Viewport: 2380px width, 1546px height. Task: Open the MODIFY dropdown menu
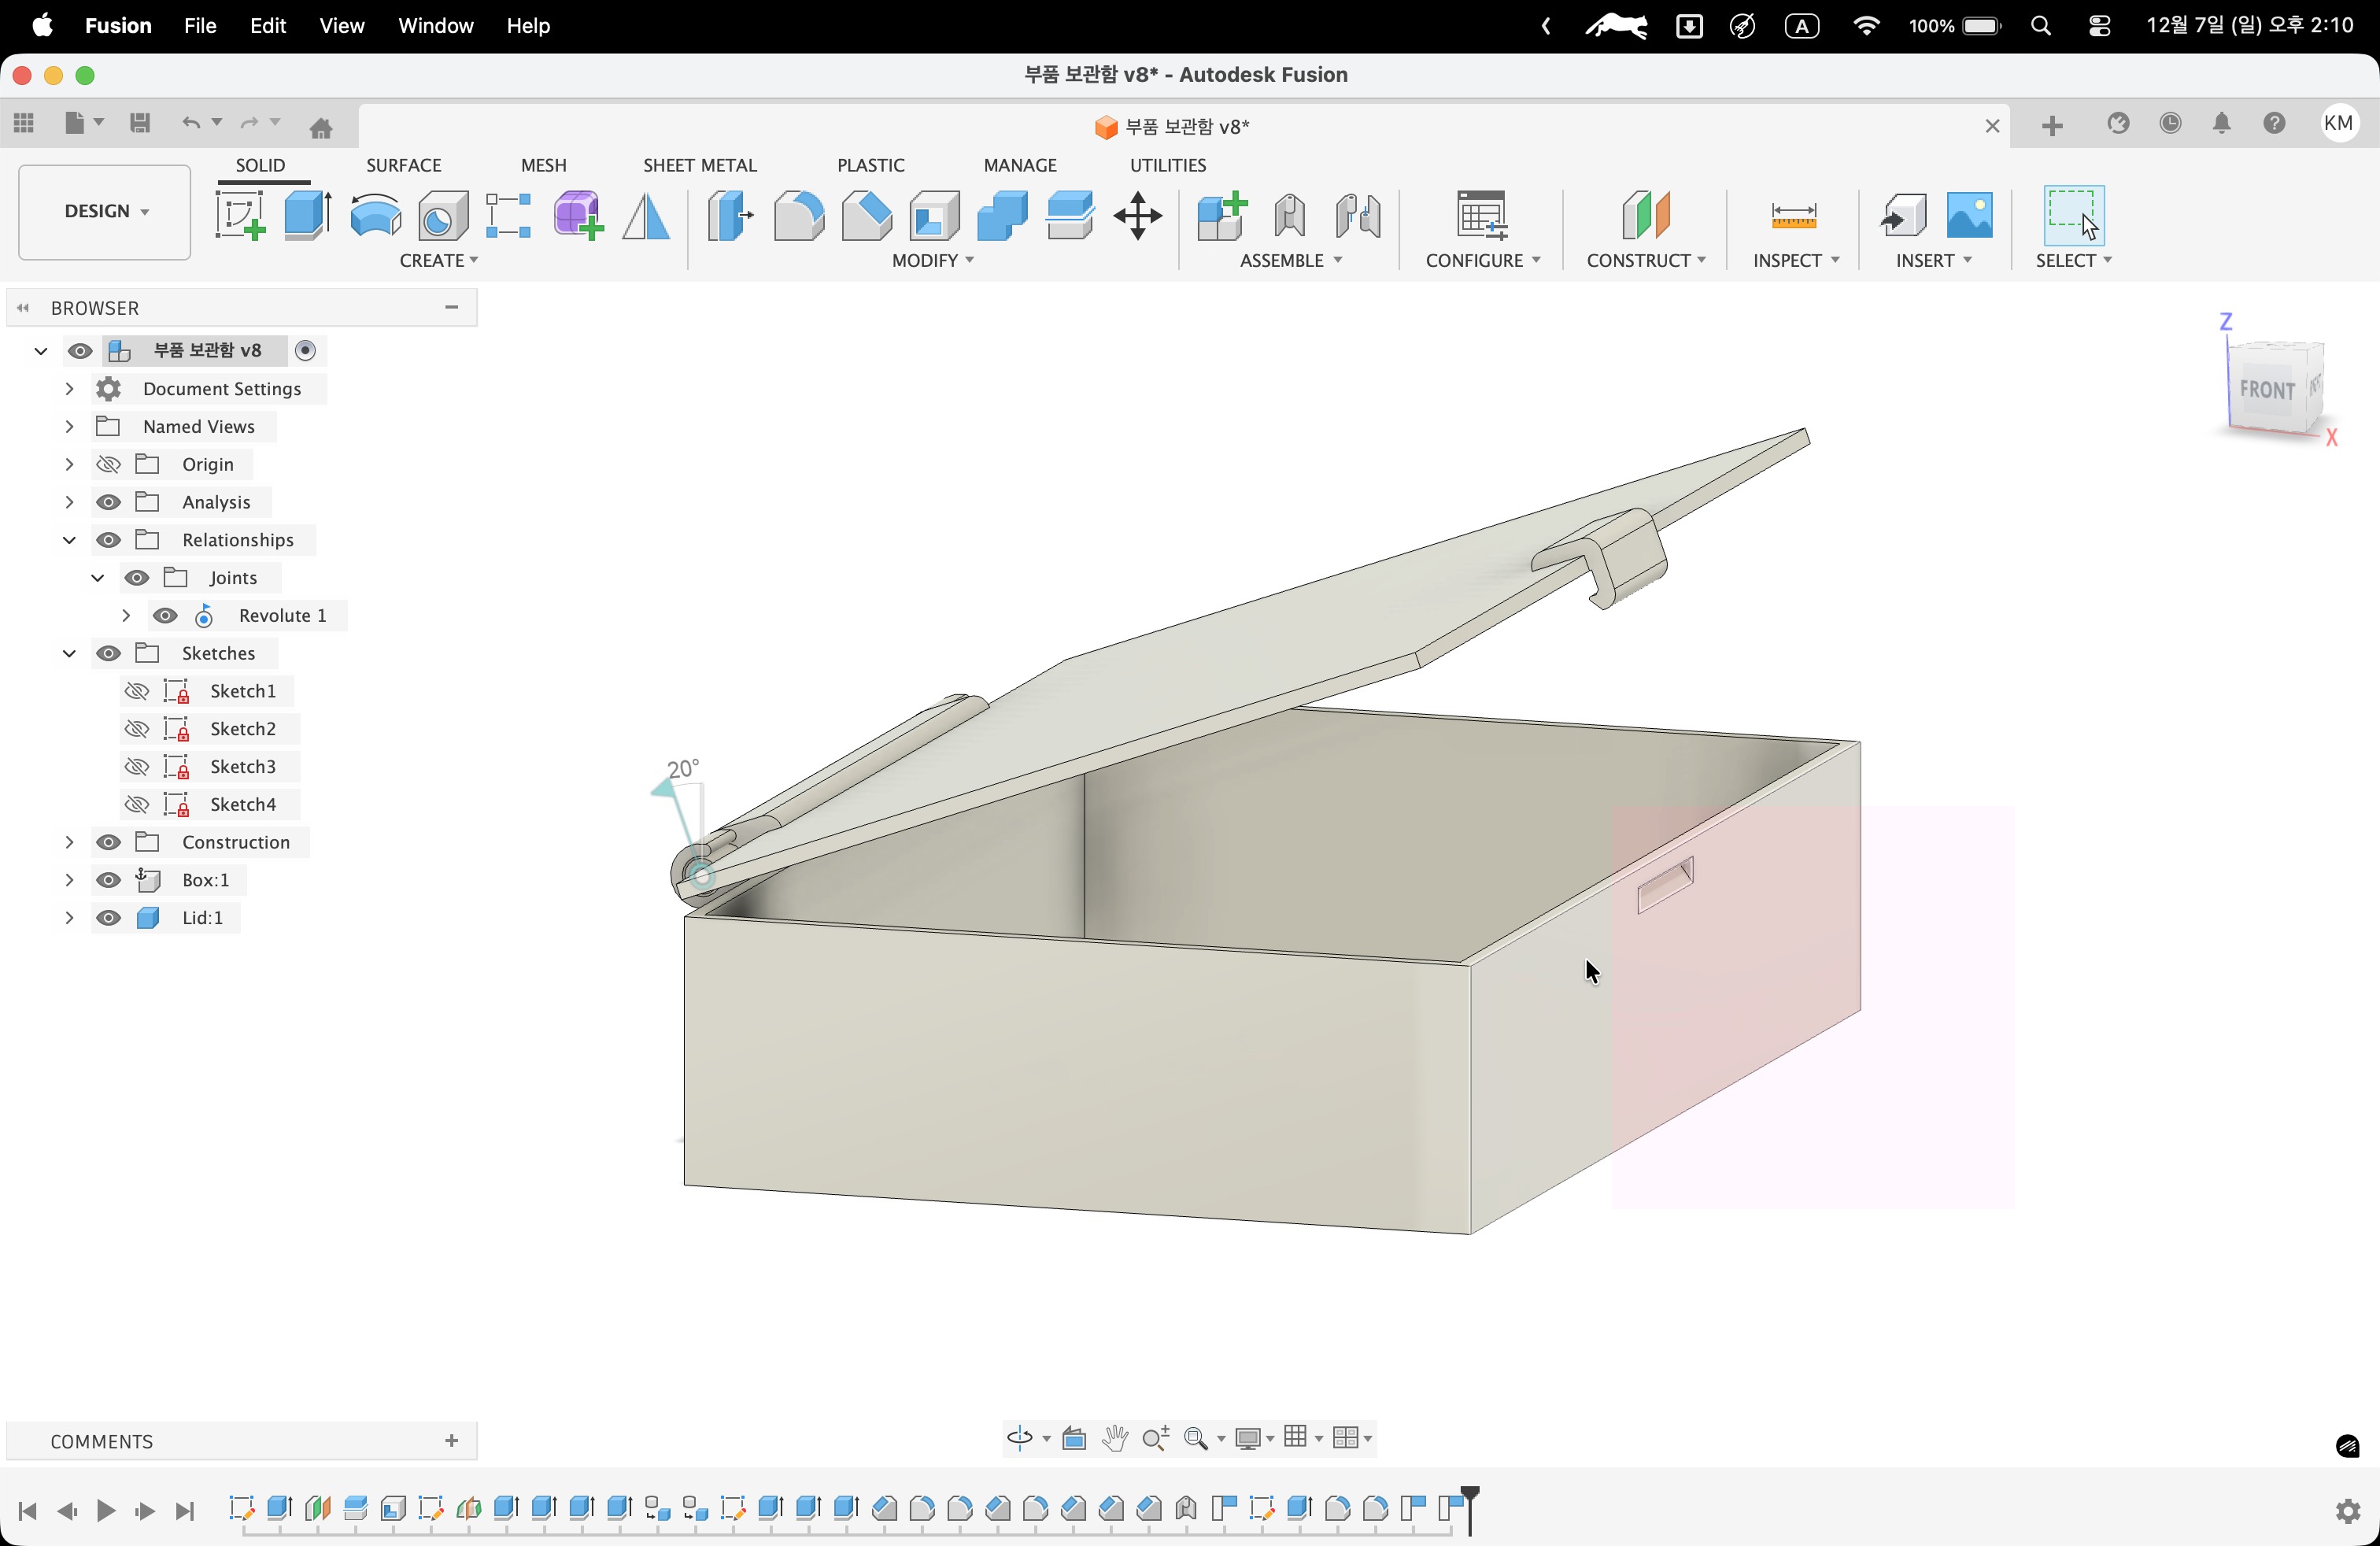point(933,260)
